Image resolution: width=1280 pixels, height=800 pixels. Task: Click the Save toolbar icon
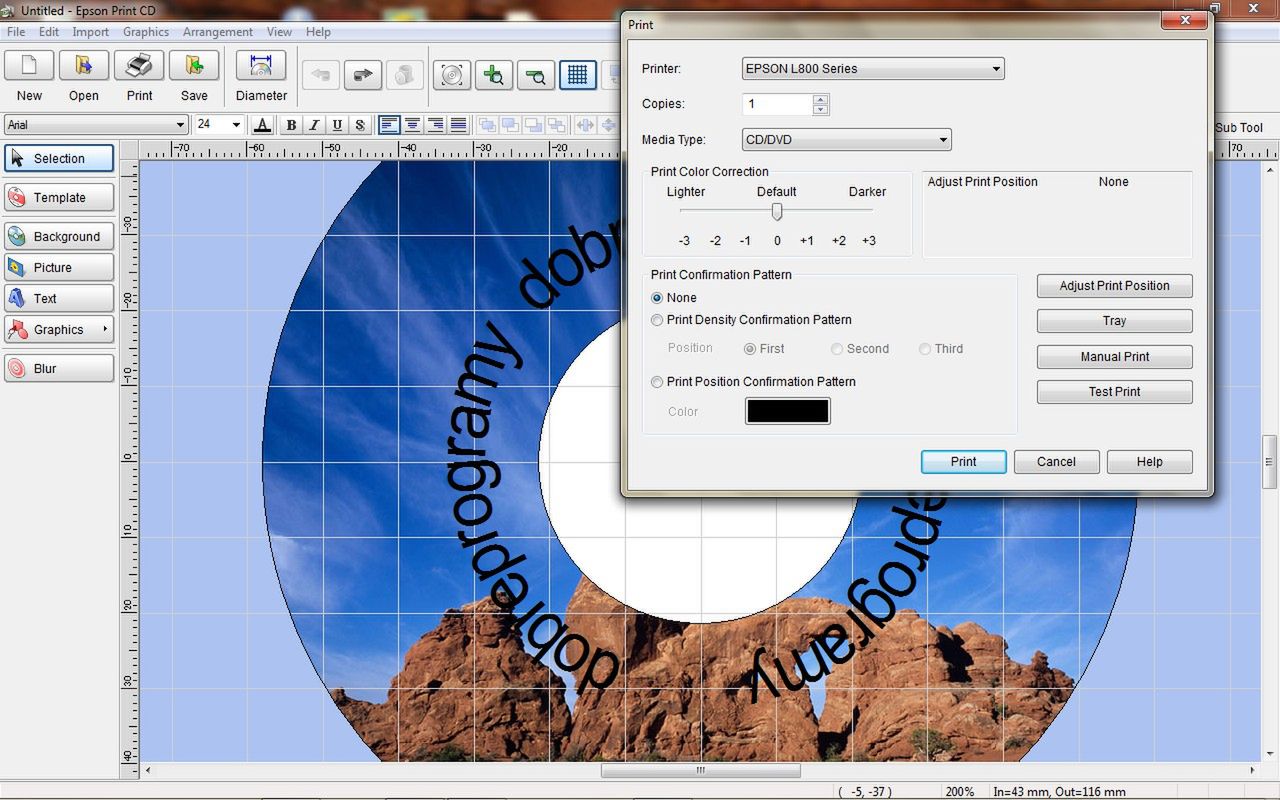click(194, 66)
